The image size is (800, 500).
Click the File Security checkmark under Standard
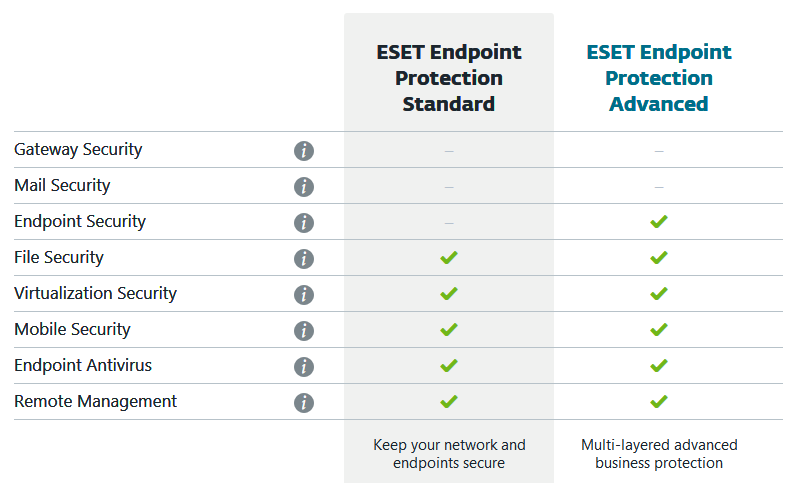(449, 258)
